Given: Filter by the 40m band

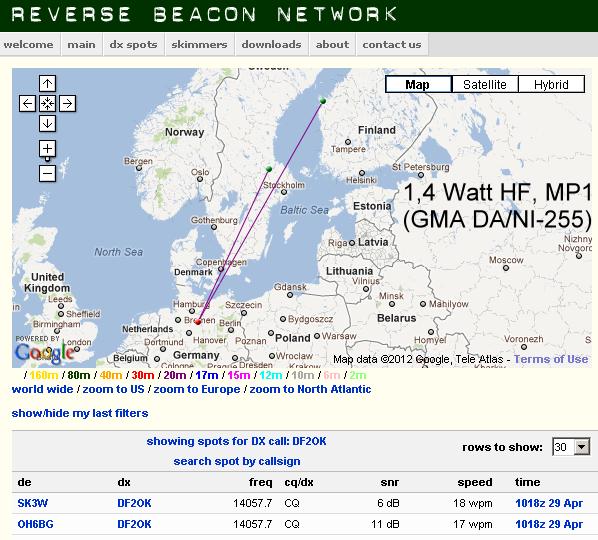Looking at the screenshot, I should [x=111, y=375].
